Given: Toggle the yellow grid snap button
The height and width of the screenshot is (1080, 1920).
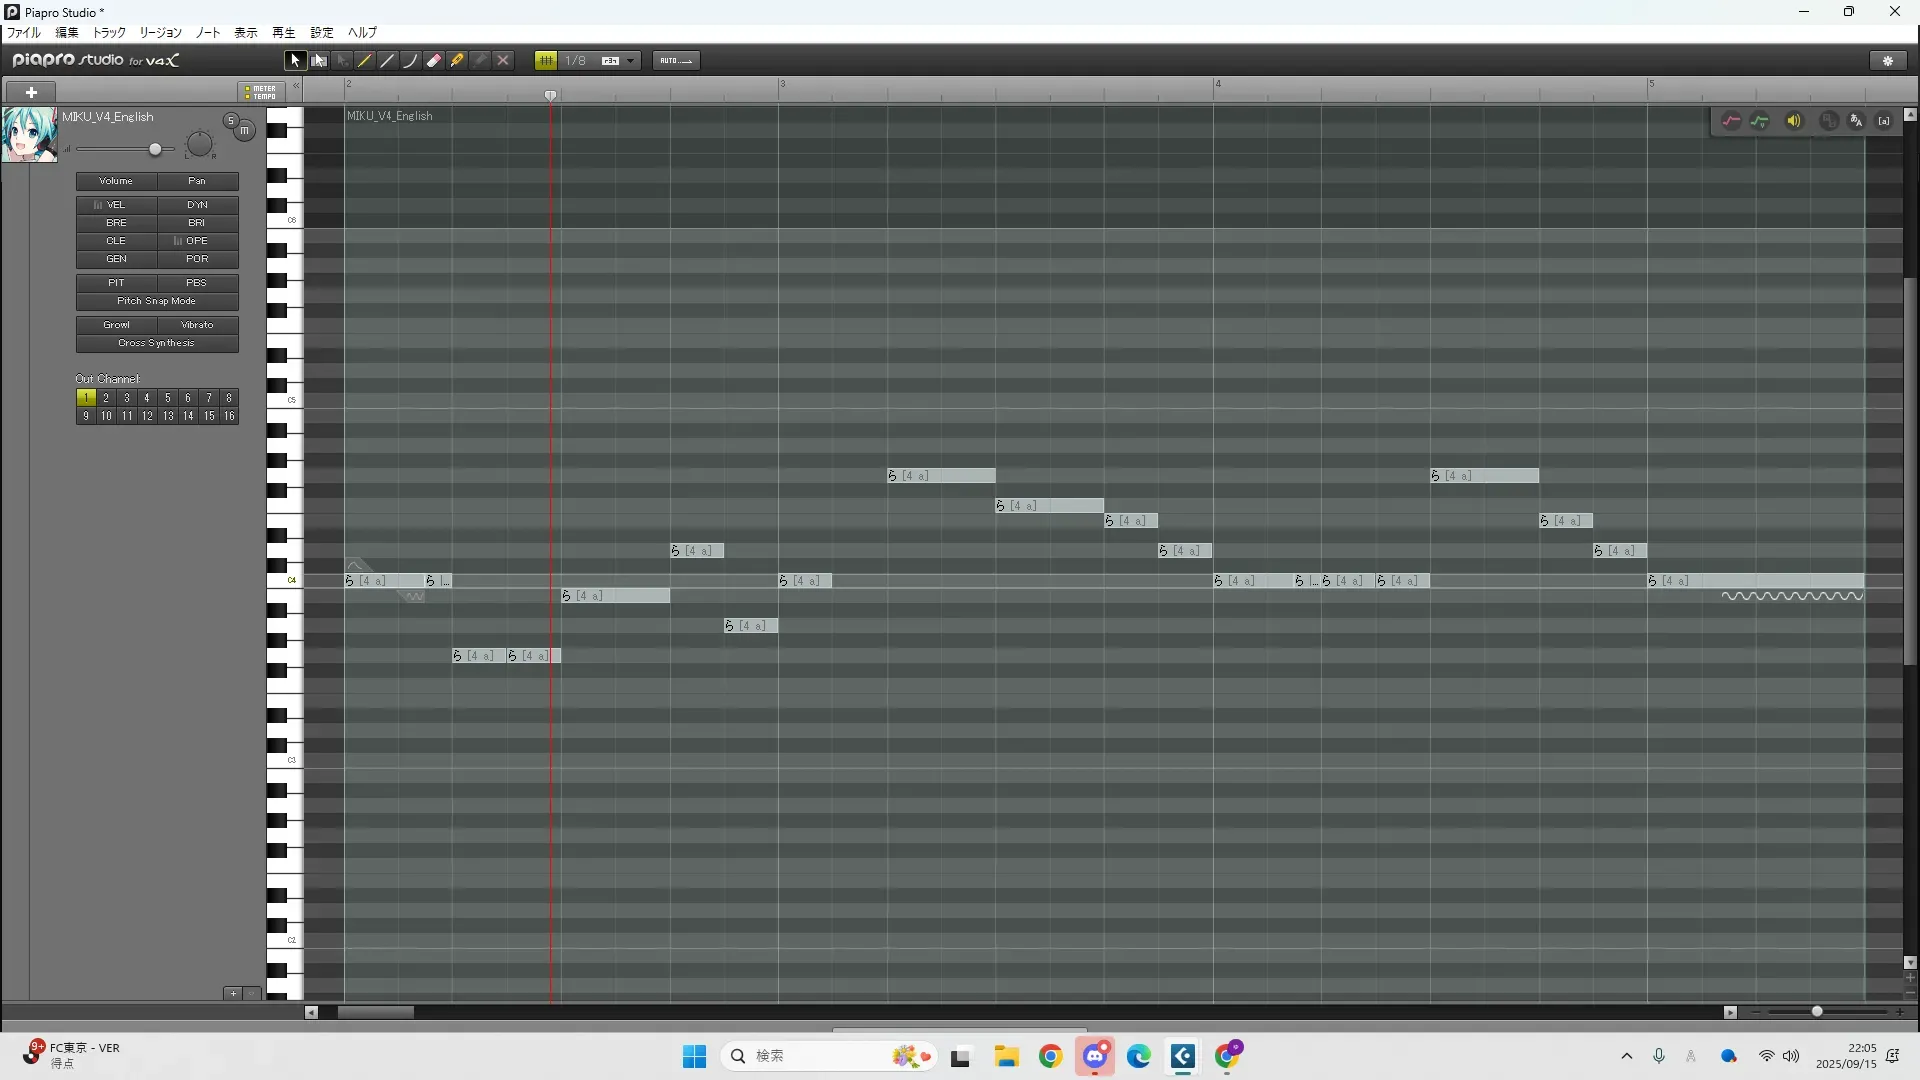Looking at the screenshot, I should pos(545,61).
